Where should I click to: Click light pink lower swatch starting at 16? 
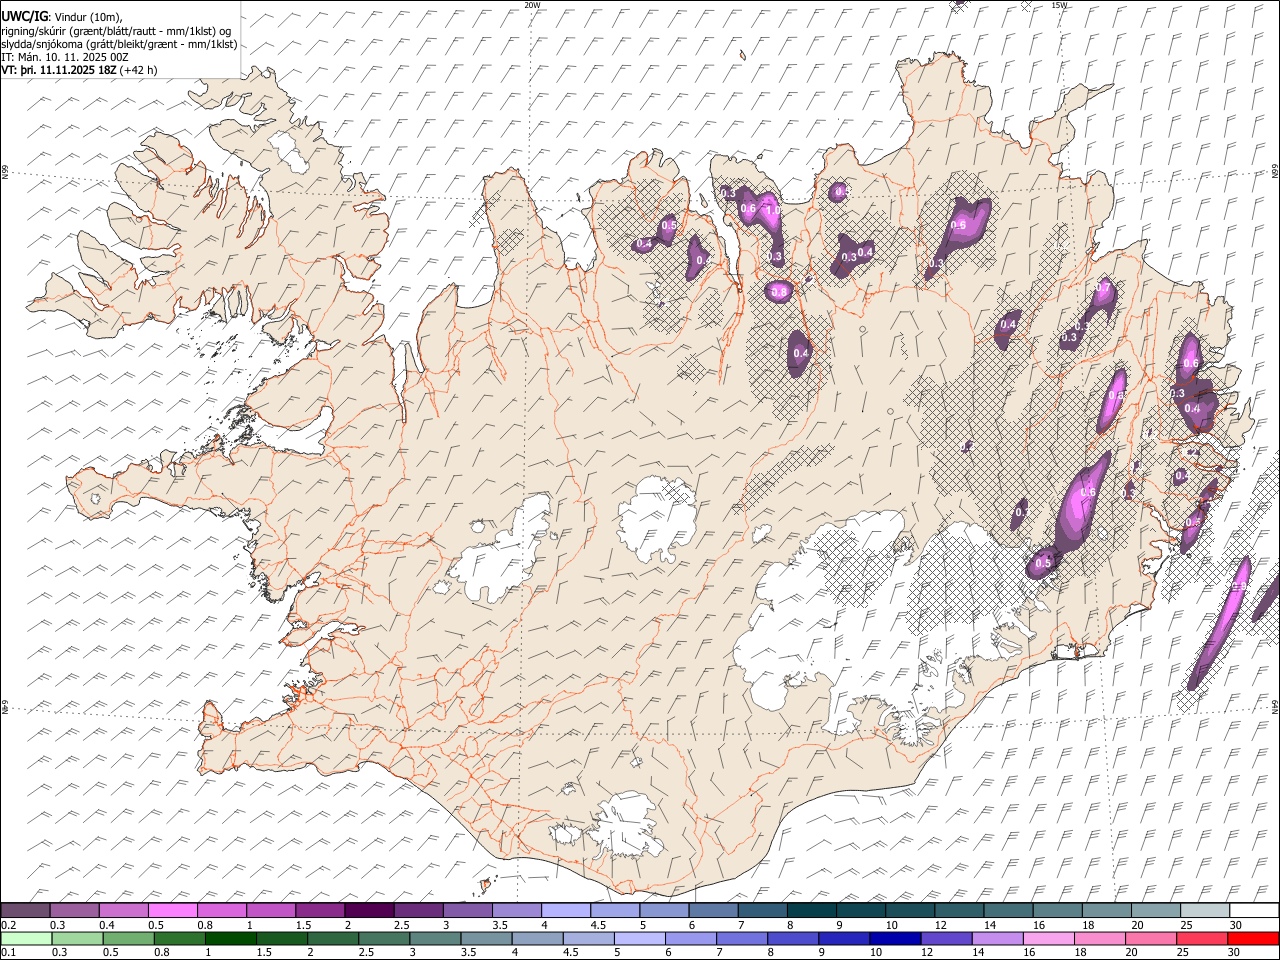(x=1047, y=938)
